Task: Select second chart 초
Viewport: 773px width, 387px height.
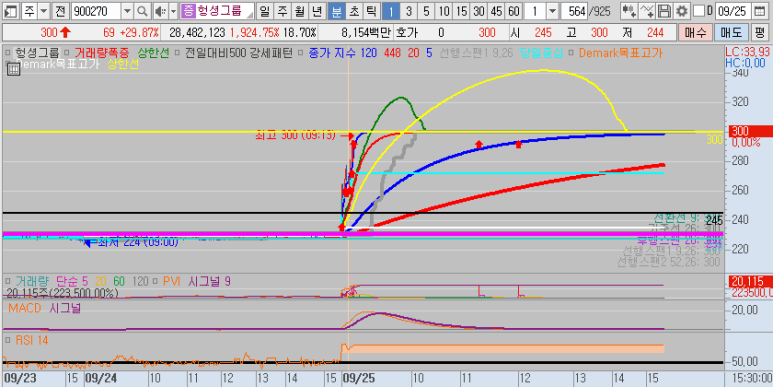Action: 353,10
